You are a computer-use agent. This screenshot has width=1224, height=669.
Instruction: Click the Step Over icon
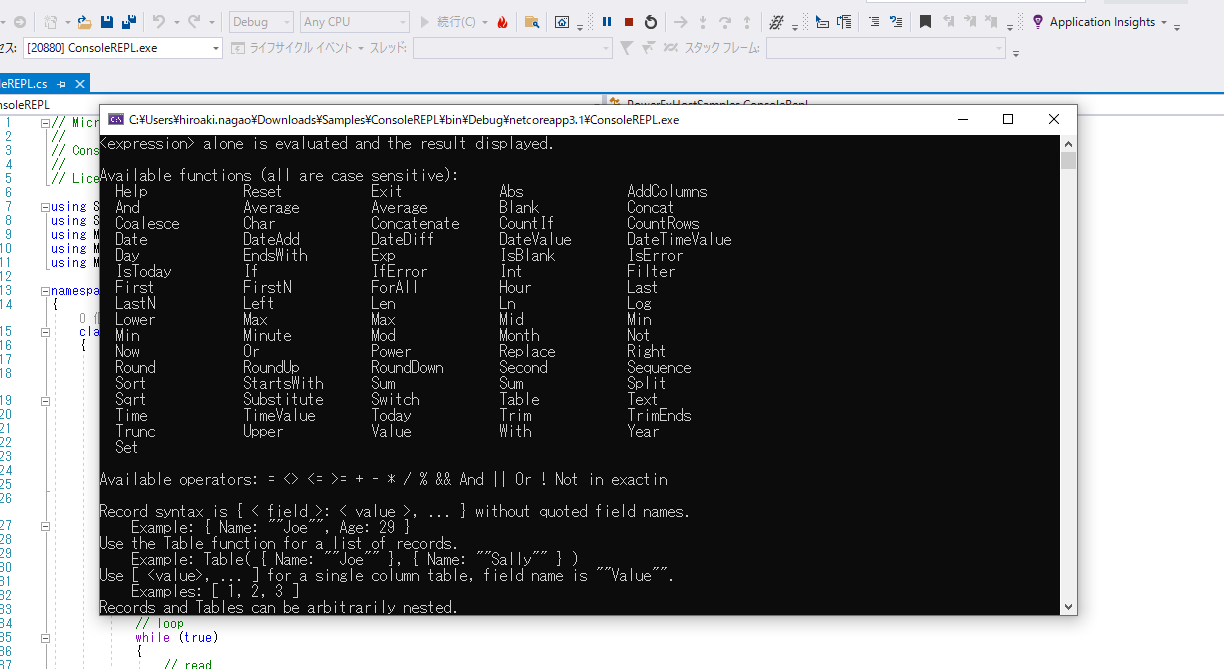(725, 22)
